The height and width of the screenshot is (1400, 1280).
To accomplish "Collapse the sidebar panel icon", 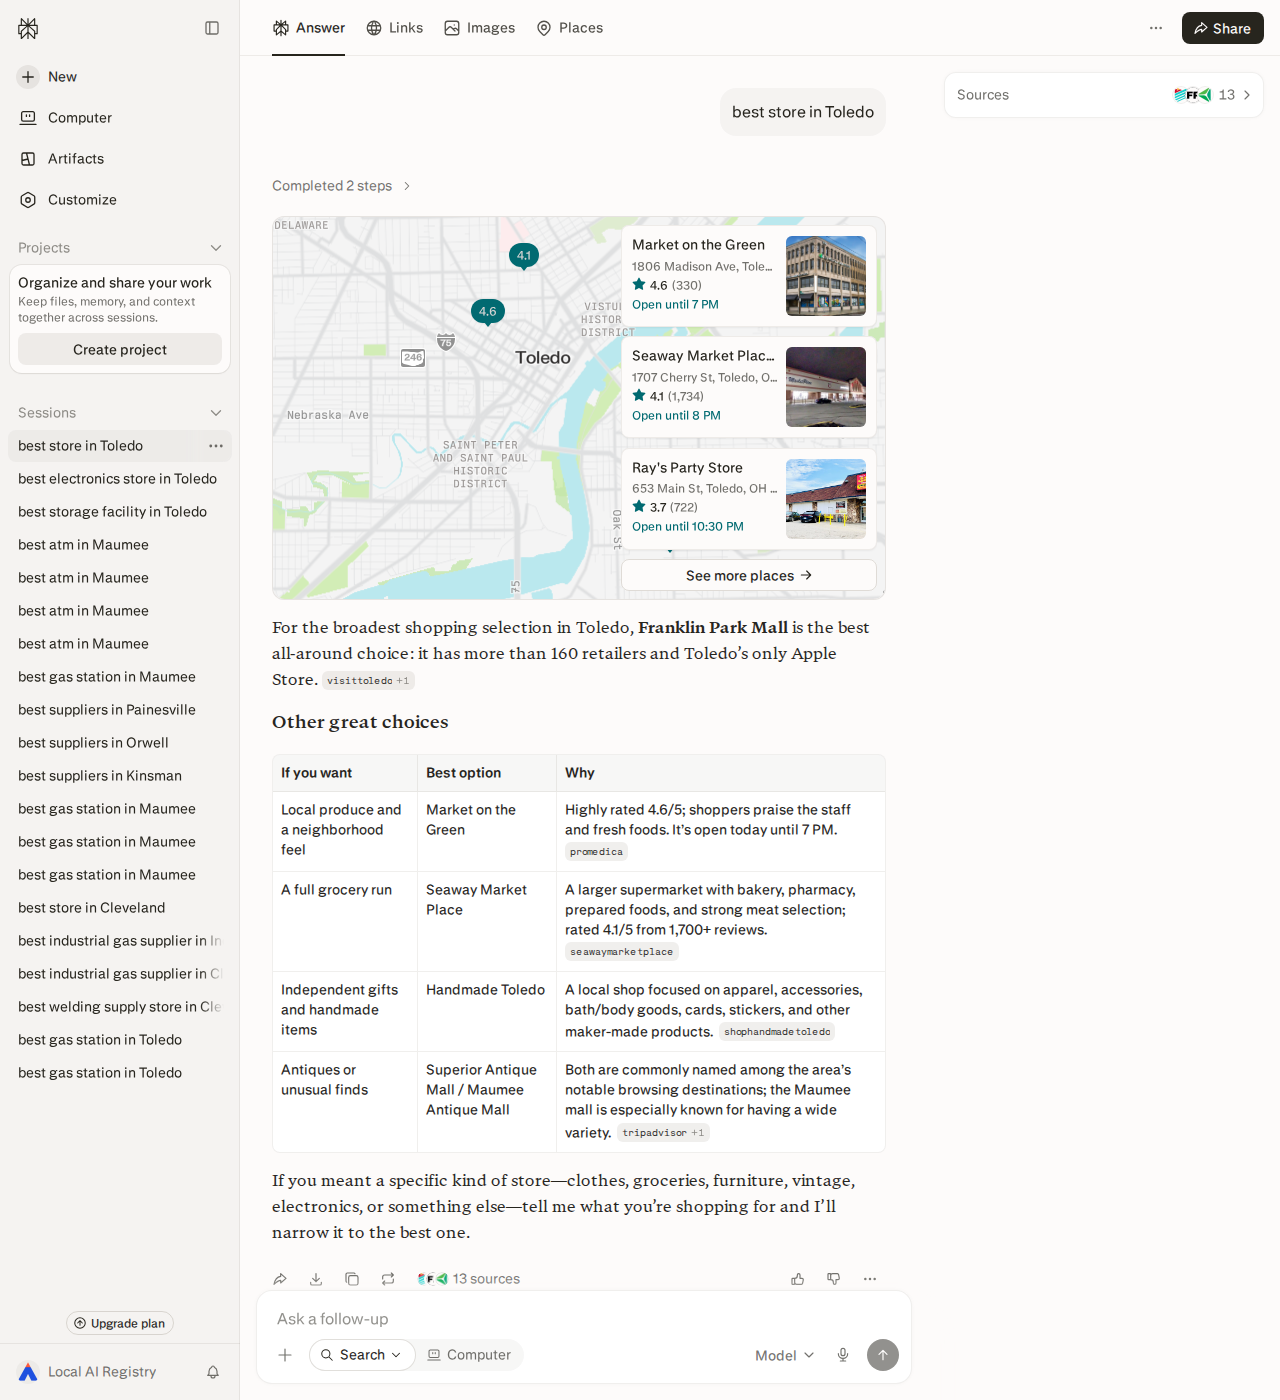I will [x=212, y=28].
